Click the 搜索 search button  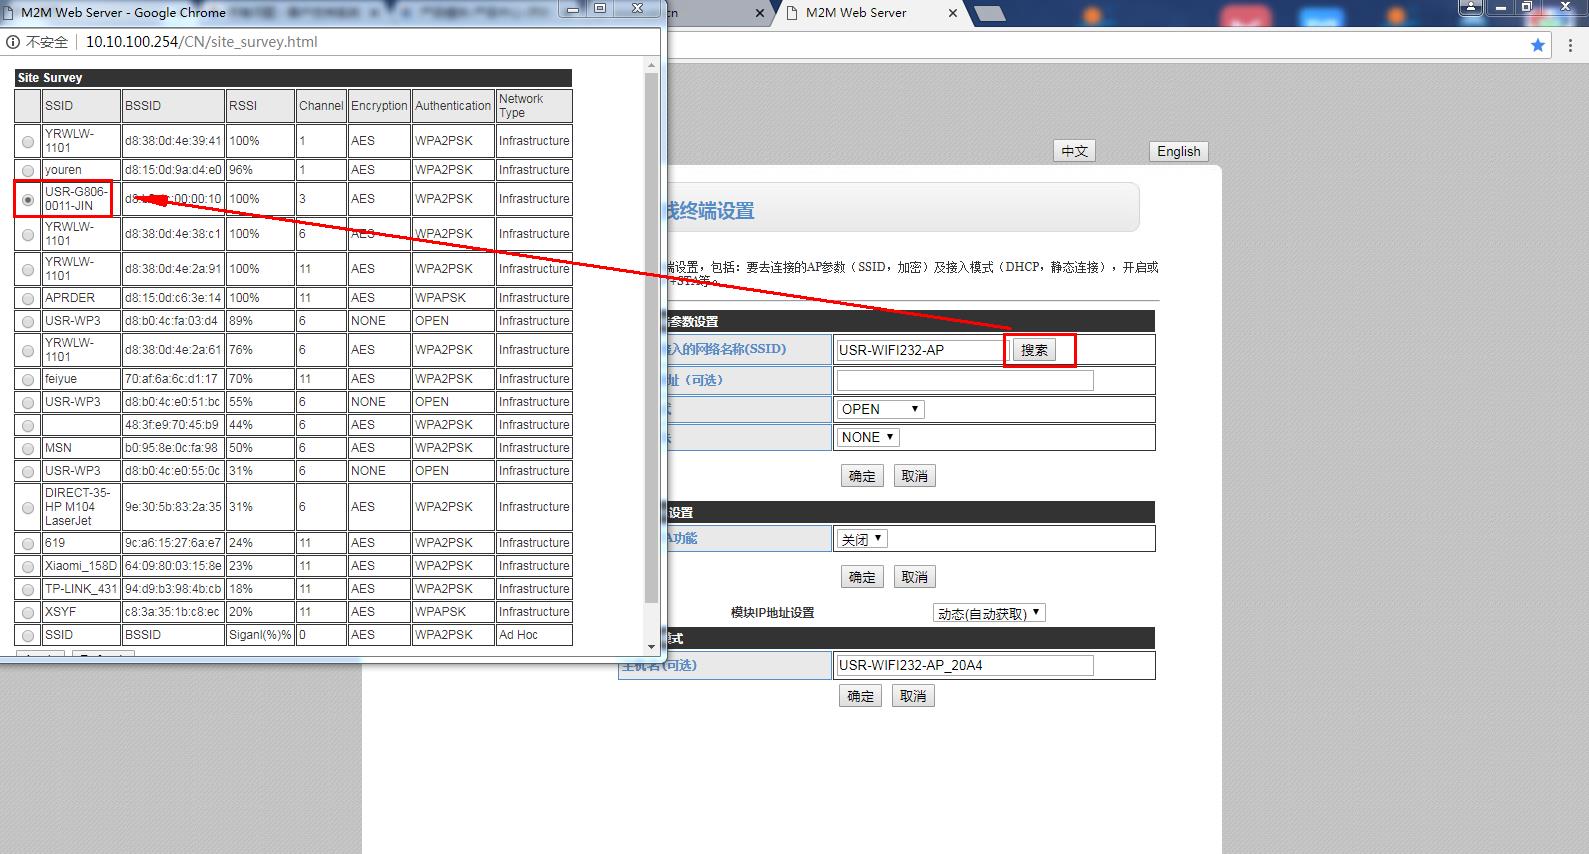1034,350
